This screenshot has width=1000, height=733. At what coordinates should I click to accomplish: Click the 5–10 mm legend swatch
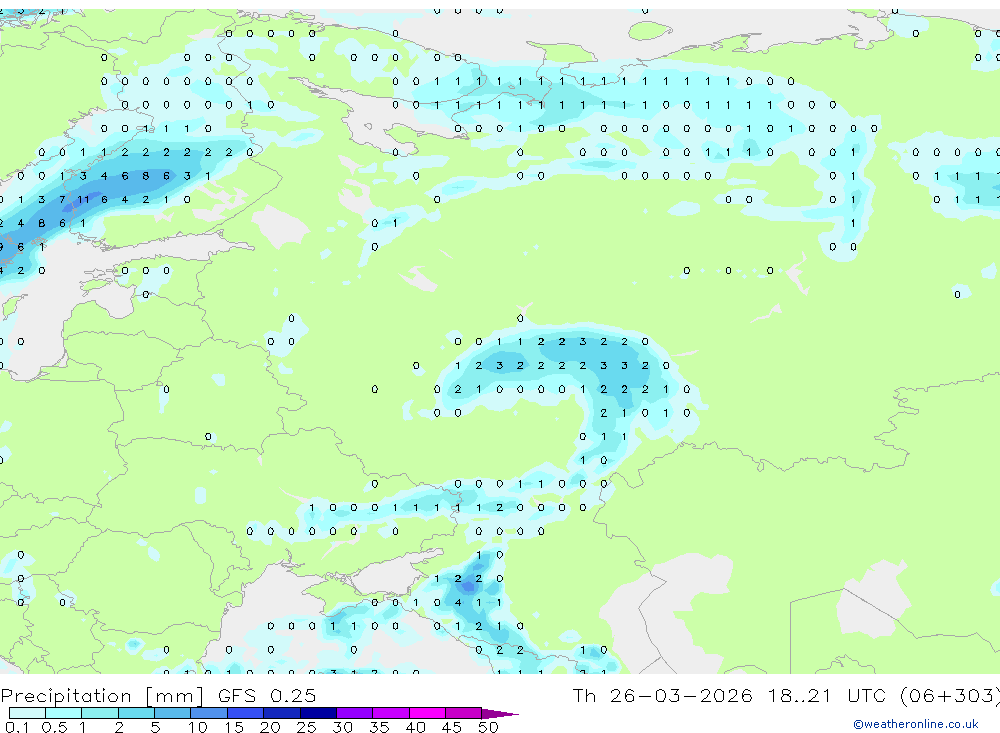(172, 713)
